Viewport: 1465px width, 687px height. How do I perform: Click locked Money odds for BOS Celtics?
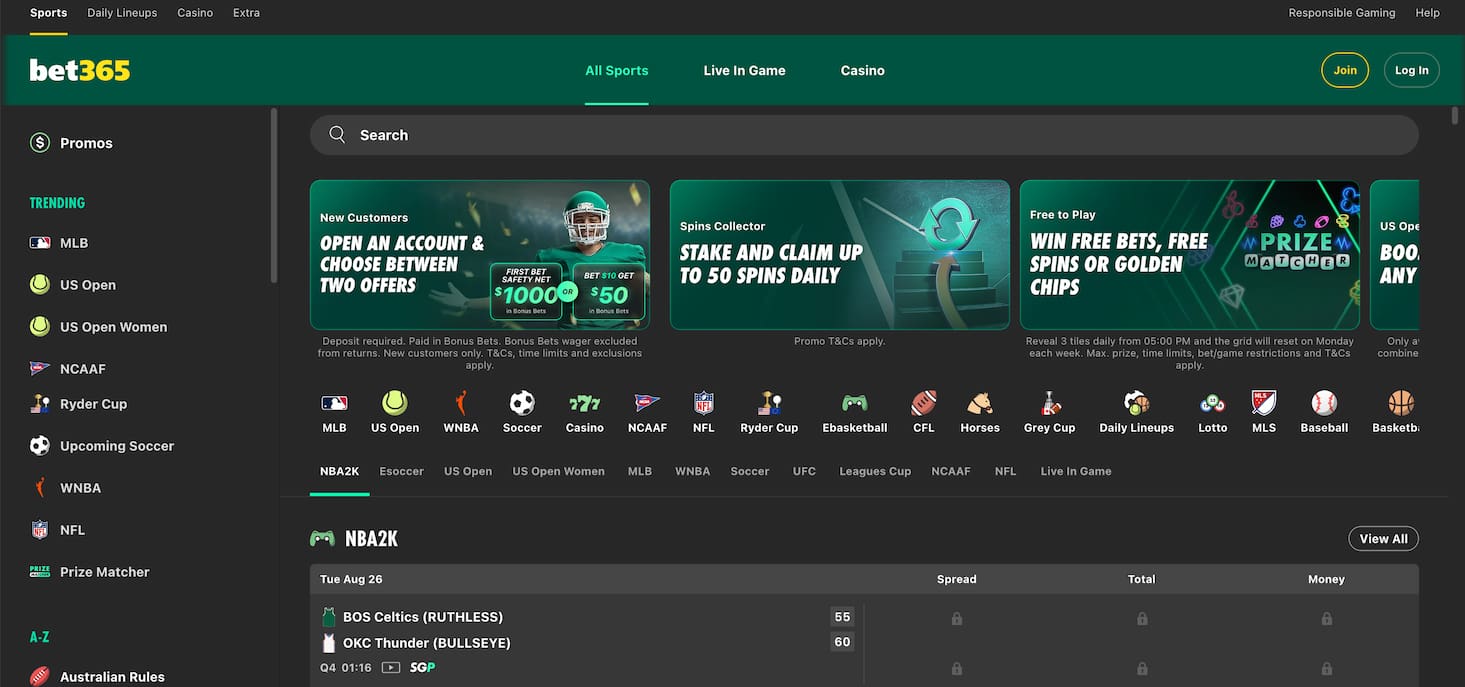click(x=1327, y=619)
